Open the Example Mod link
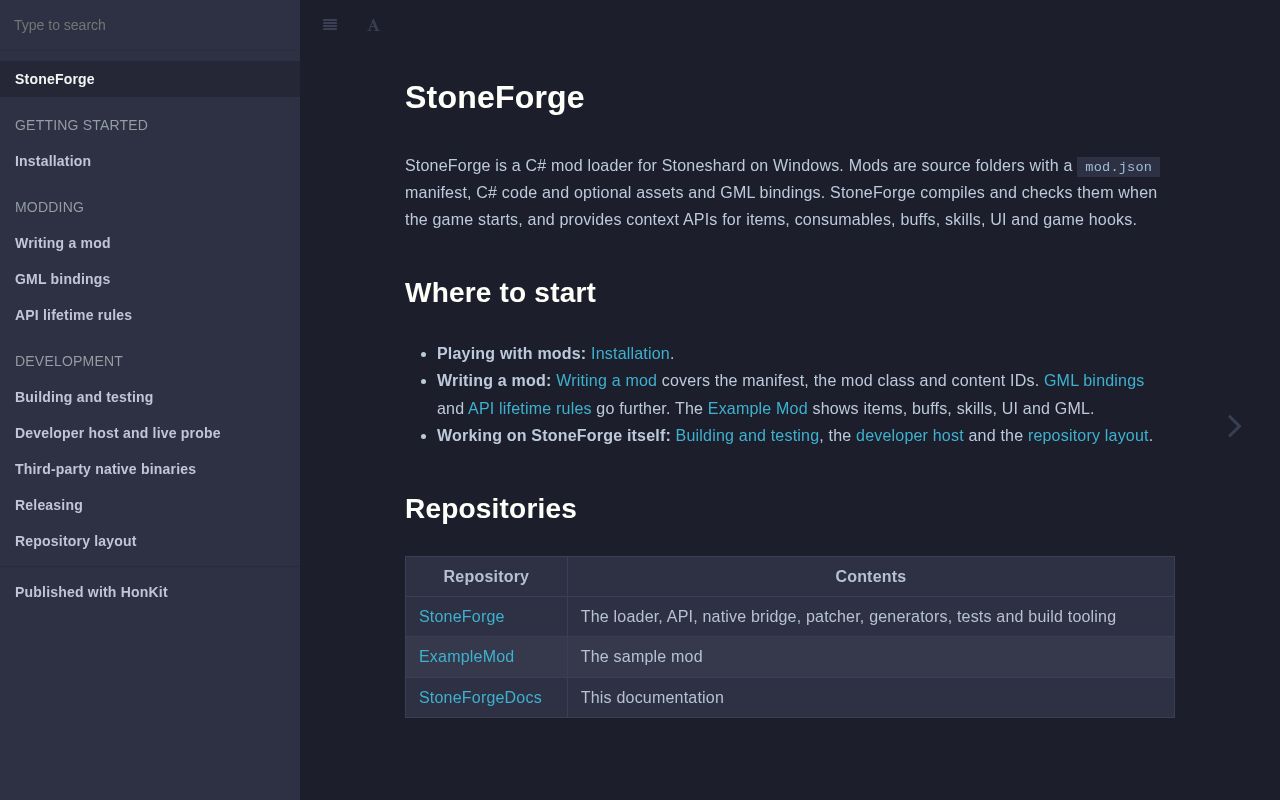 point(757,409)
